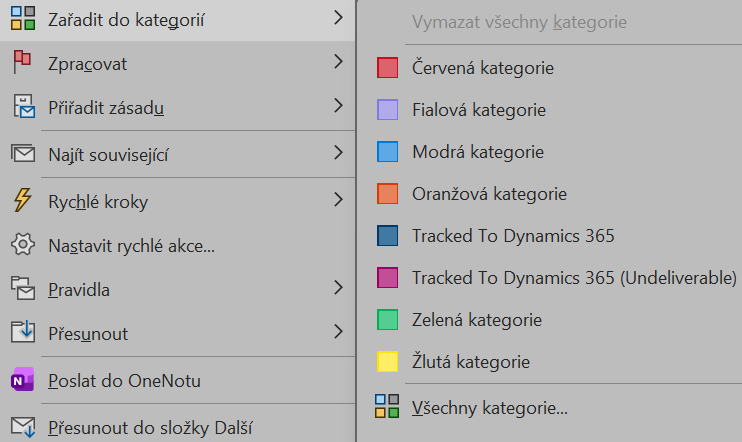Click the Přesunout folder arrow icon
This screenshot has width=742, height=442.
(22, 333)
